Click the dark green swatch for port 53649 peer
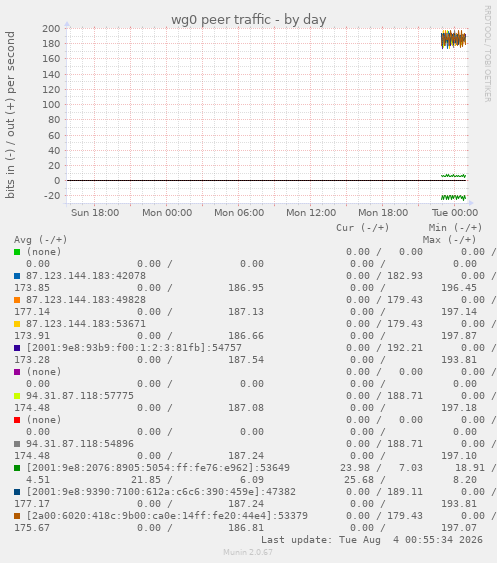The width and height of the screenshot is (497, 563). pos(17,468)
